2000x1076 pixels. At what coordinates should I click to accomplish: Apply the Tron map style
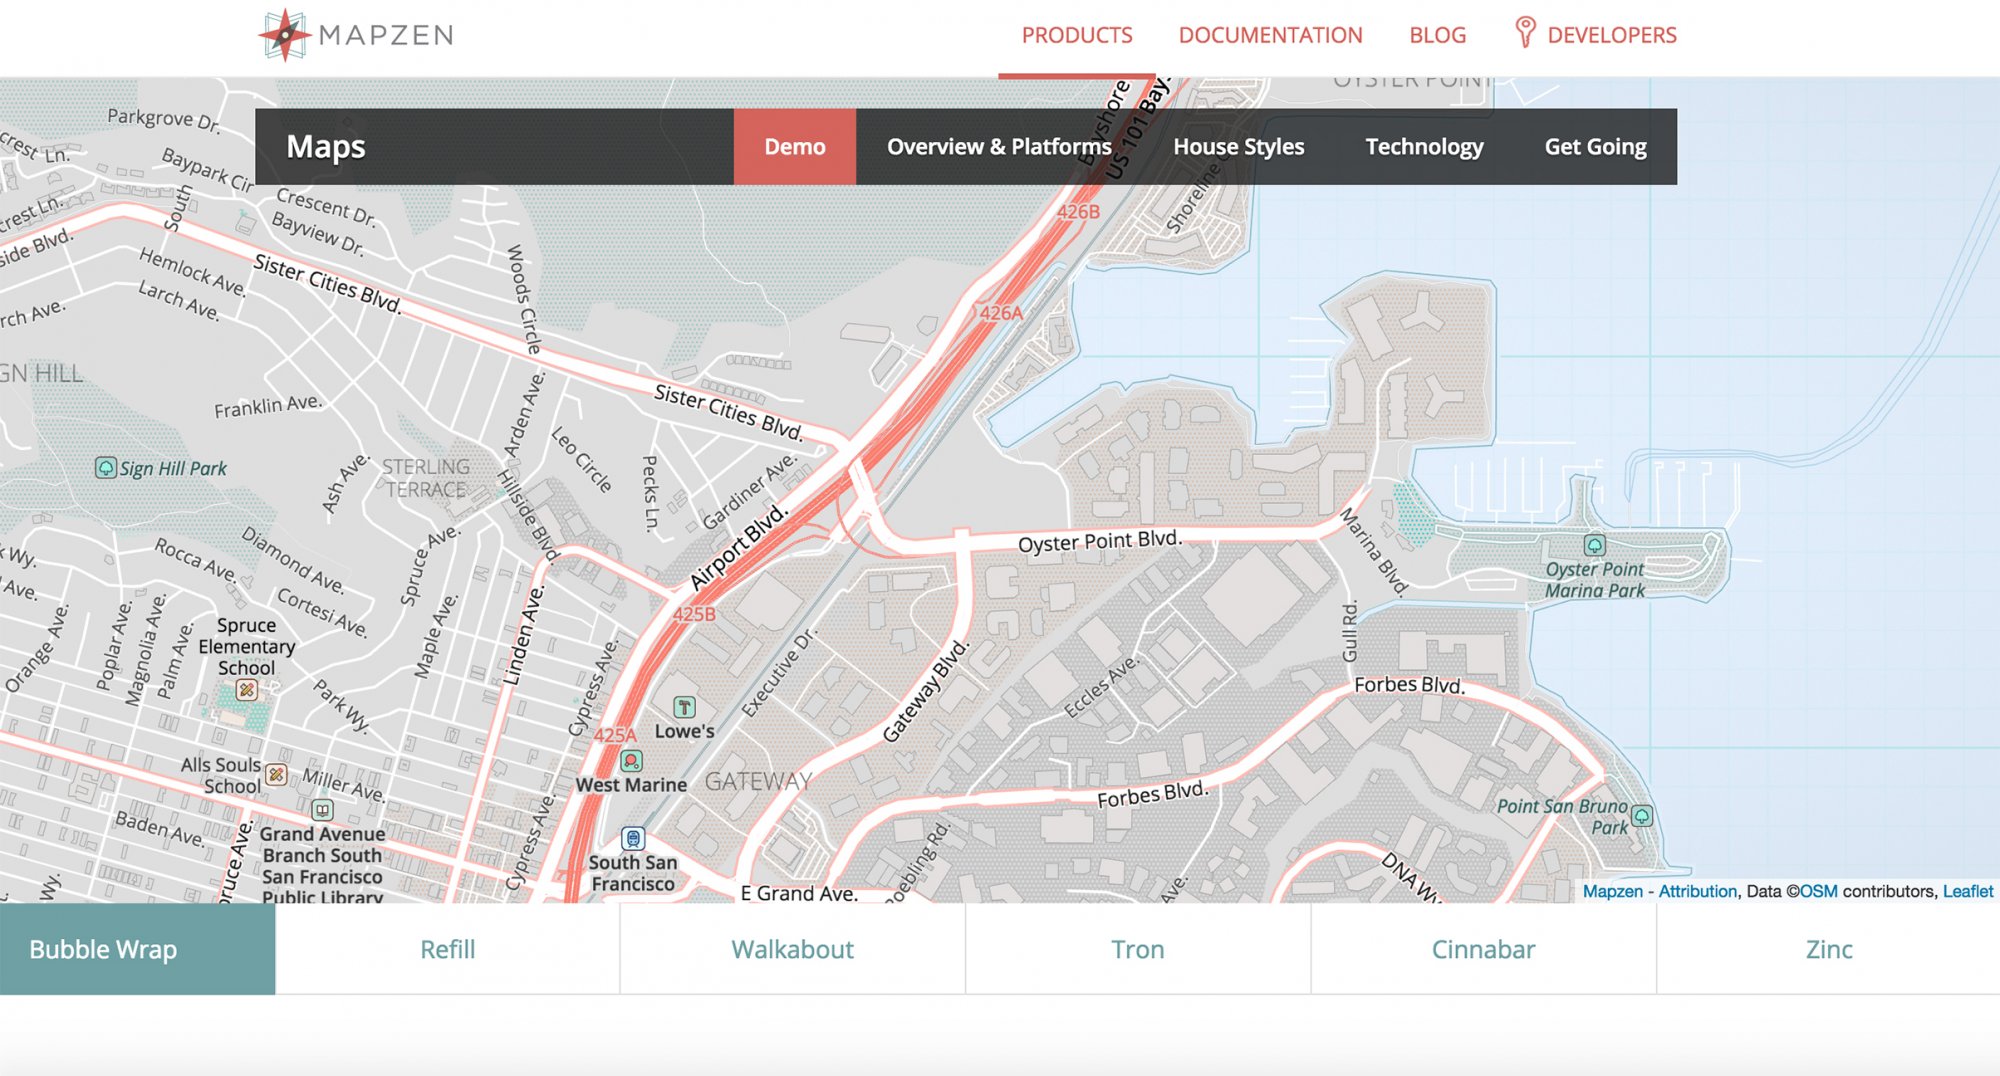[1137, 949]
